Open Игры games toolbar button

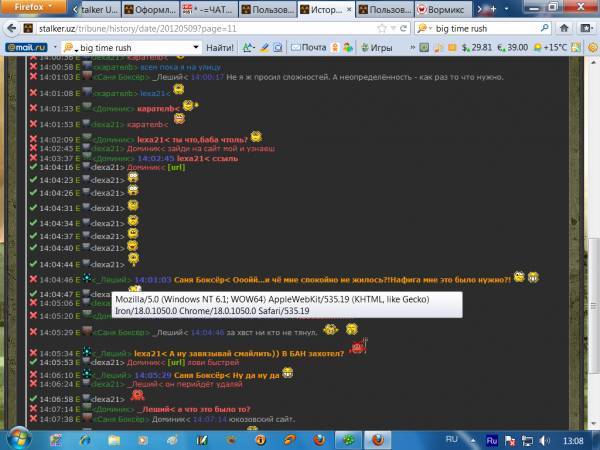click(x=377, y=47)
